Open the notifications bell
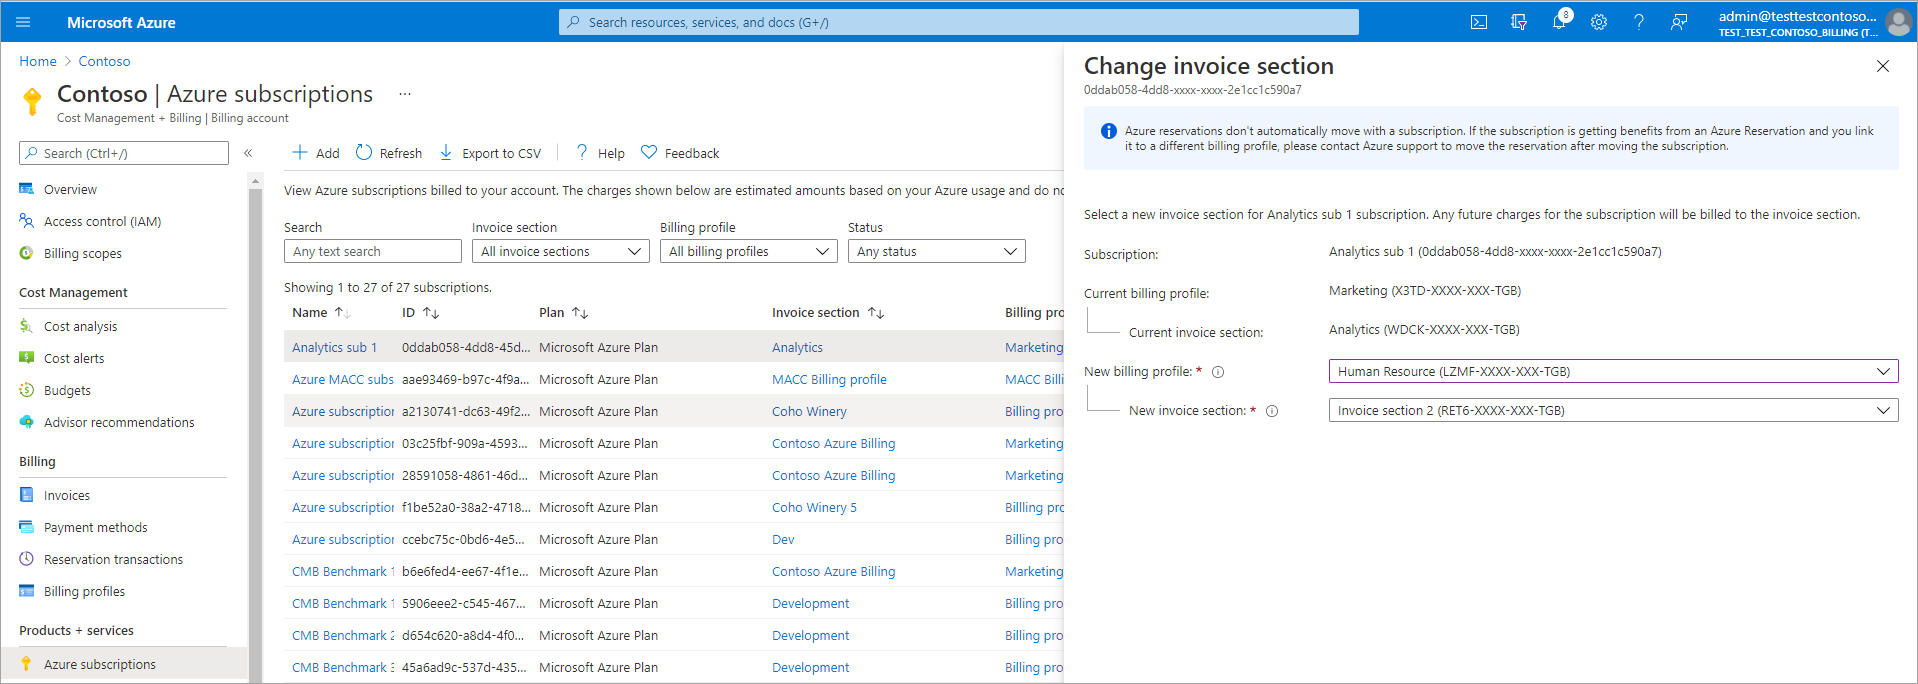1918x684 pixels. click(x=1558, y=22)
